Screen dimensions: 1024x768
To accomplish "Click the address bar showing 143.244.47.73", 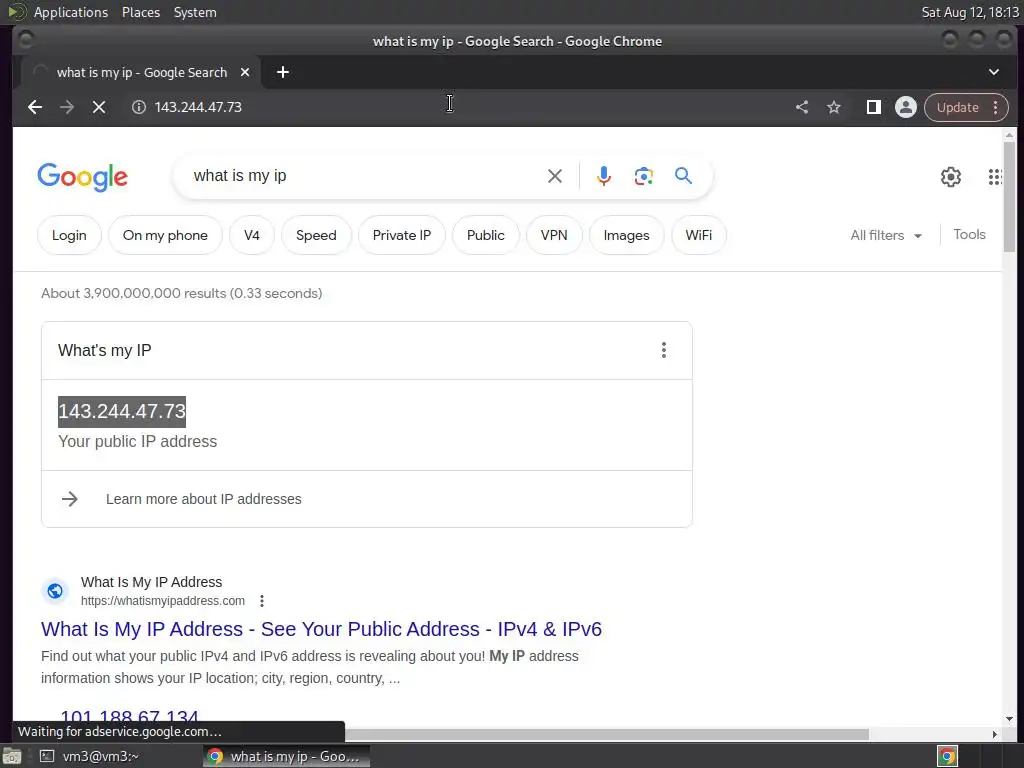I will pos(457,107).
